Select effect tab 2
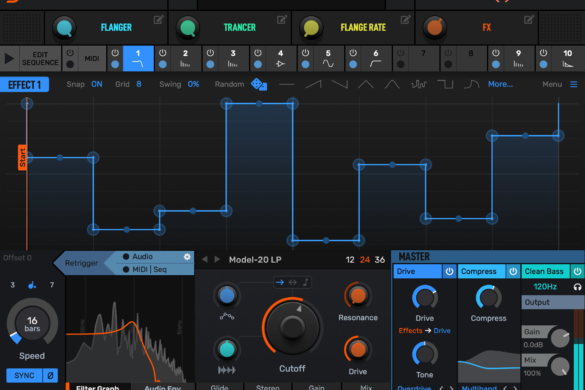This screenshot has width=585, height=390. (185, 59)
